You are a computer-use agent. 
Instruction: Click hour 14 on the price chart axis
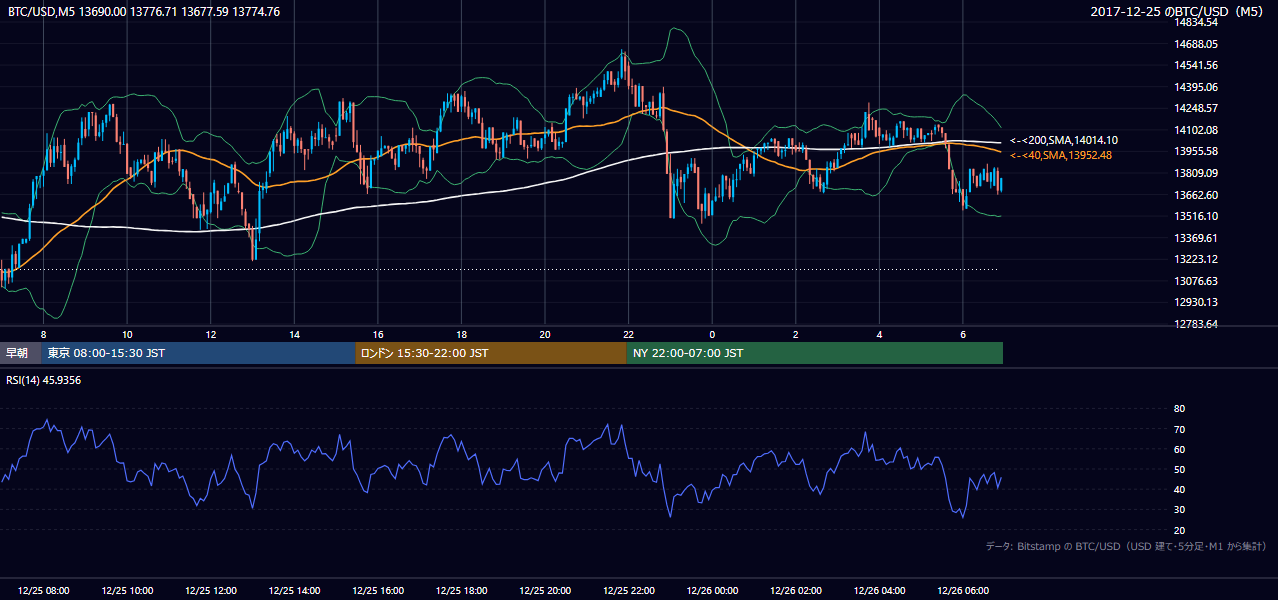point(294,334)
